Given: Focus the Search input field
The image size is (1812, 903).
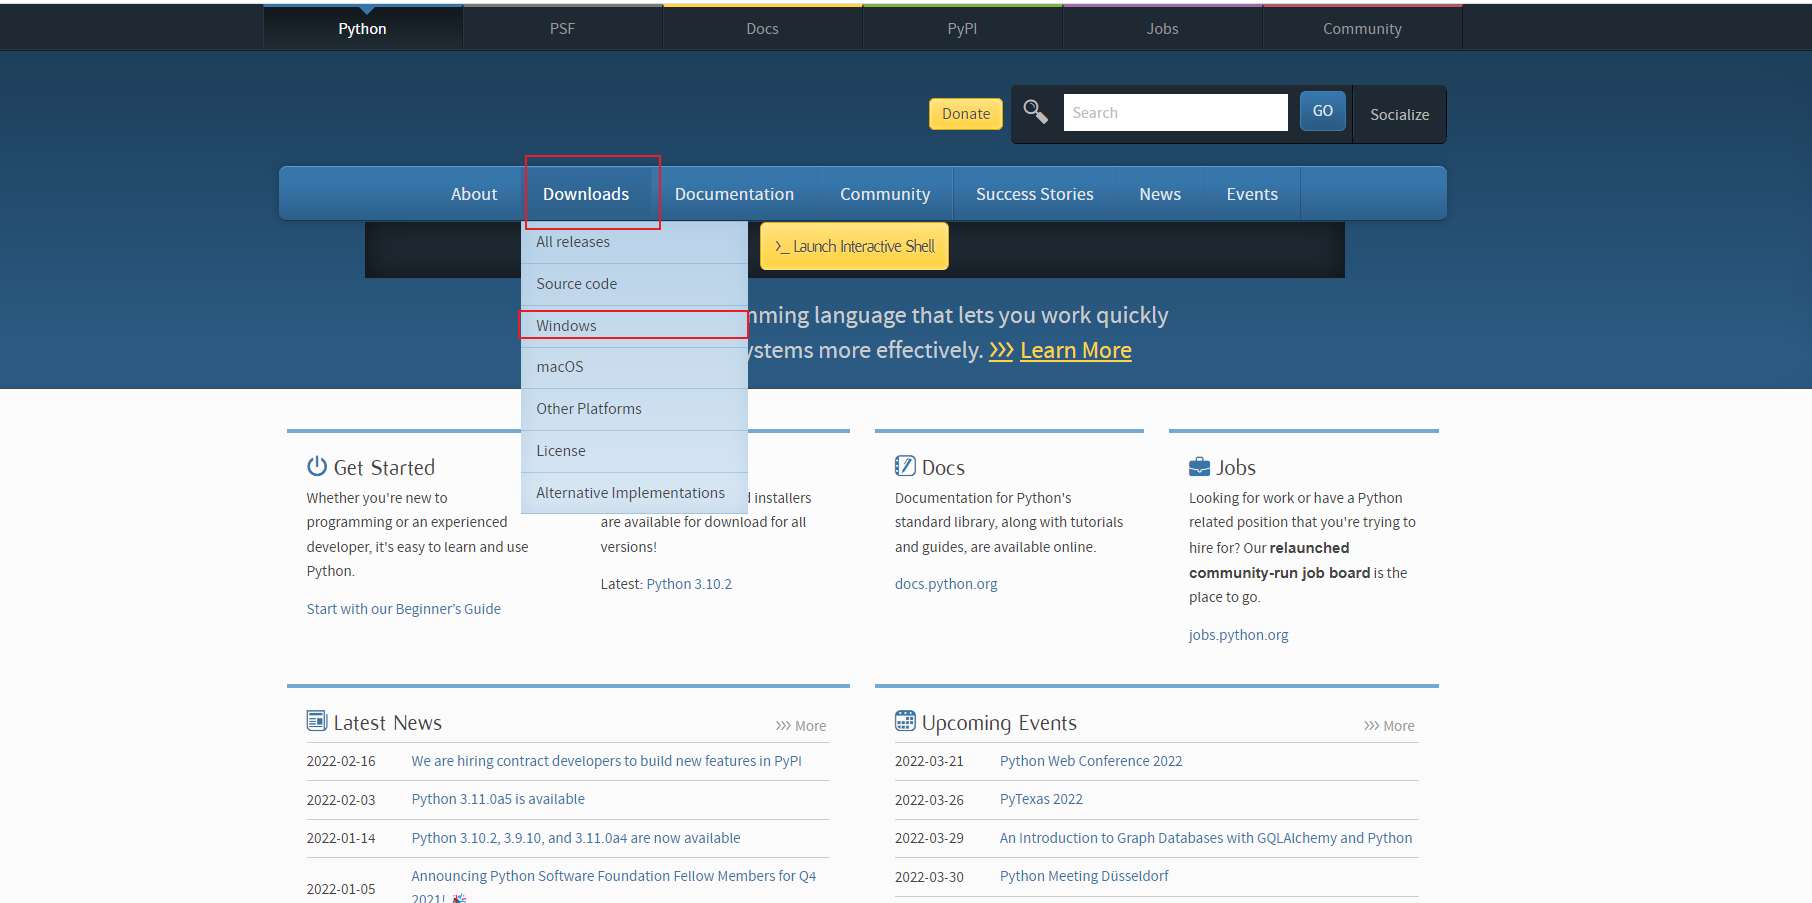Looking at the screenshot, I should (1175, 113).
